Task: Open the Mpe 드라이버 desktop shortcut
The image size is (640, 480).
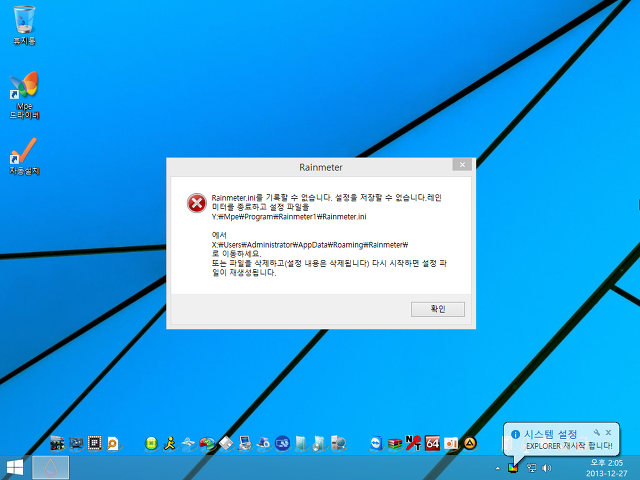Action: tap(24, 95)
